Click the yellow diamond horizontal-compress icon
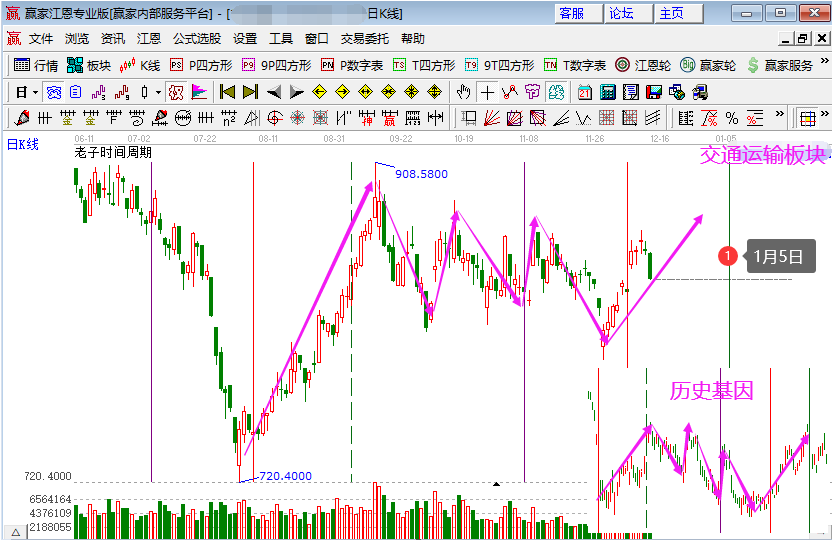832x541 pixels. coord(389,92)
